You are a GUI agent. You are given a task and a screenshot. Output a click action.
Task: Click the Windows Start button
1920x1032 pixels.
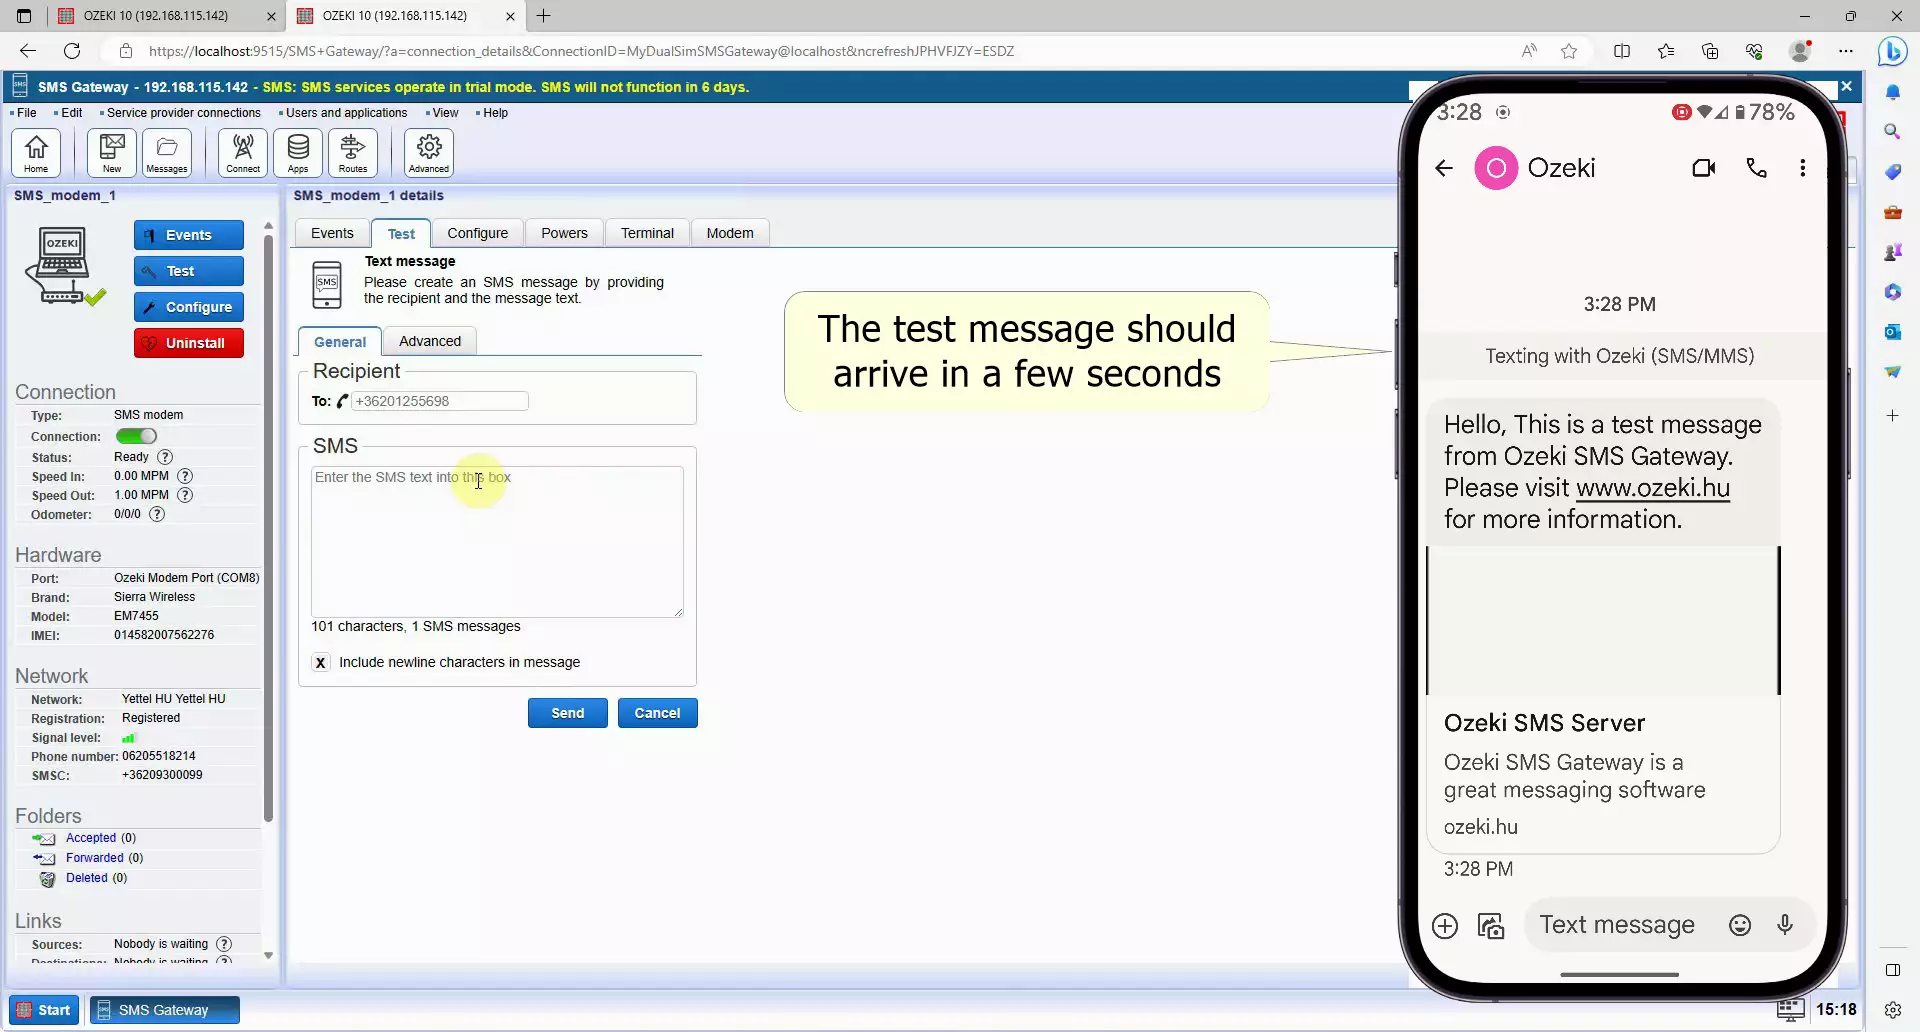[x=44, y=1010]
